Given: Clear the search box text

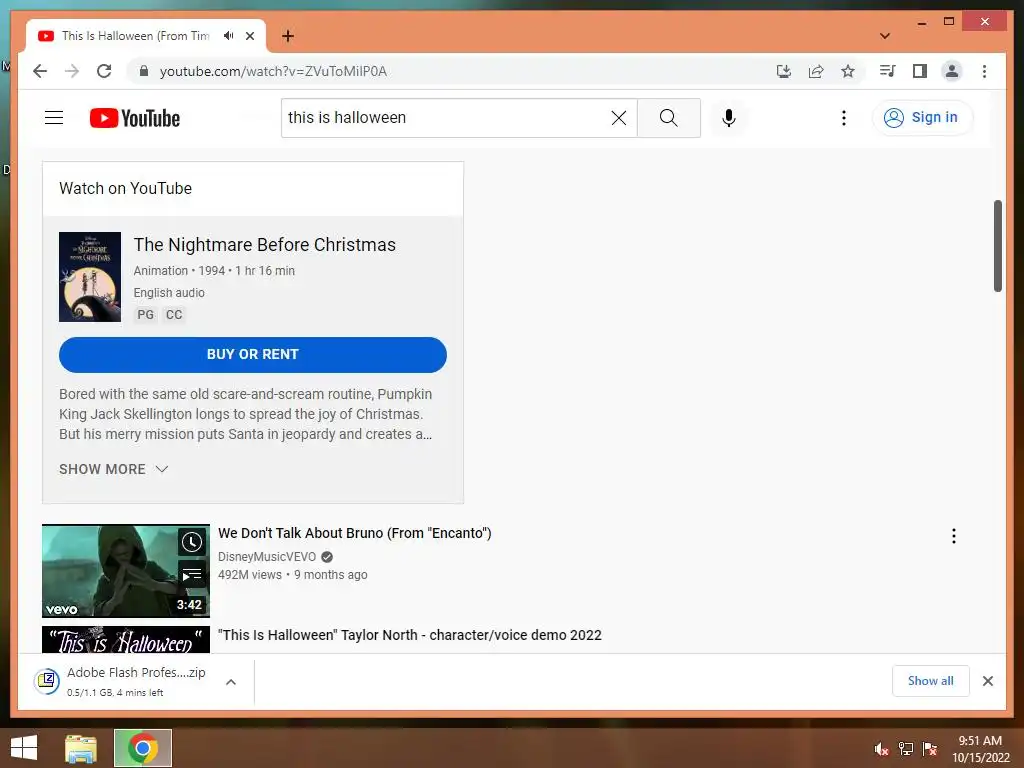Looking at the screenshot, I should click(x=618, y=118).
